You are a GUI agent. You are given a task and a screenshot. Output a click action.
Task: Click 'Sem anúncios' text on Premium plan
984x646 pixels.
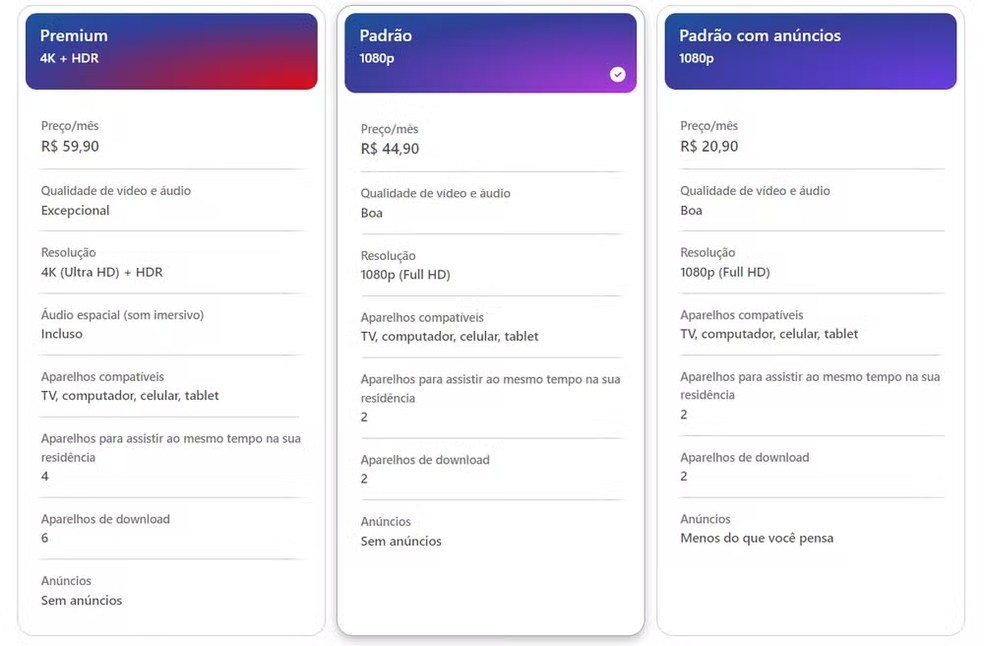pyautogui.click(x=81, y=601)
